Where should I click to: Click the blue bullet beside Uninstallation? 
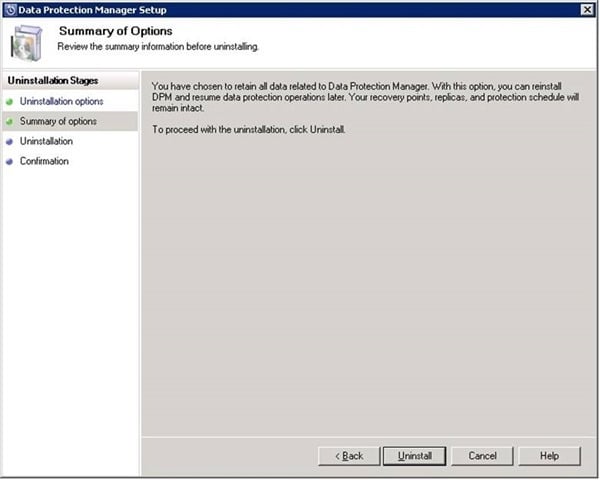[x=10, y=142]
